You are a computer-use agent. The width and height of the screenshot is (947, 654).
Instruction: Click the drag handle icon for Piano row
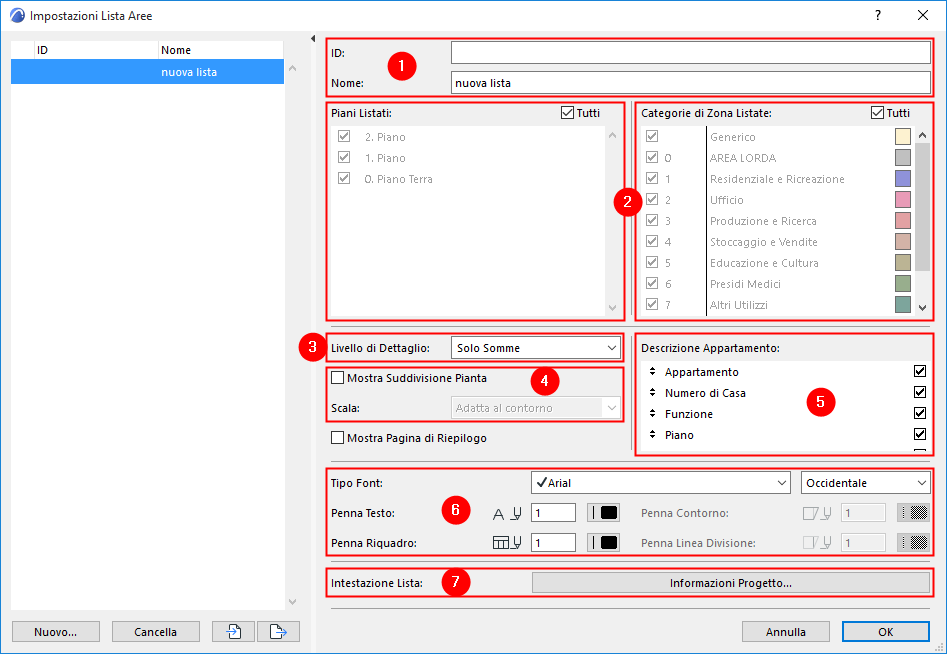coord(652,435)
